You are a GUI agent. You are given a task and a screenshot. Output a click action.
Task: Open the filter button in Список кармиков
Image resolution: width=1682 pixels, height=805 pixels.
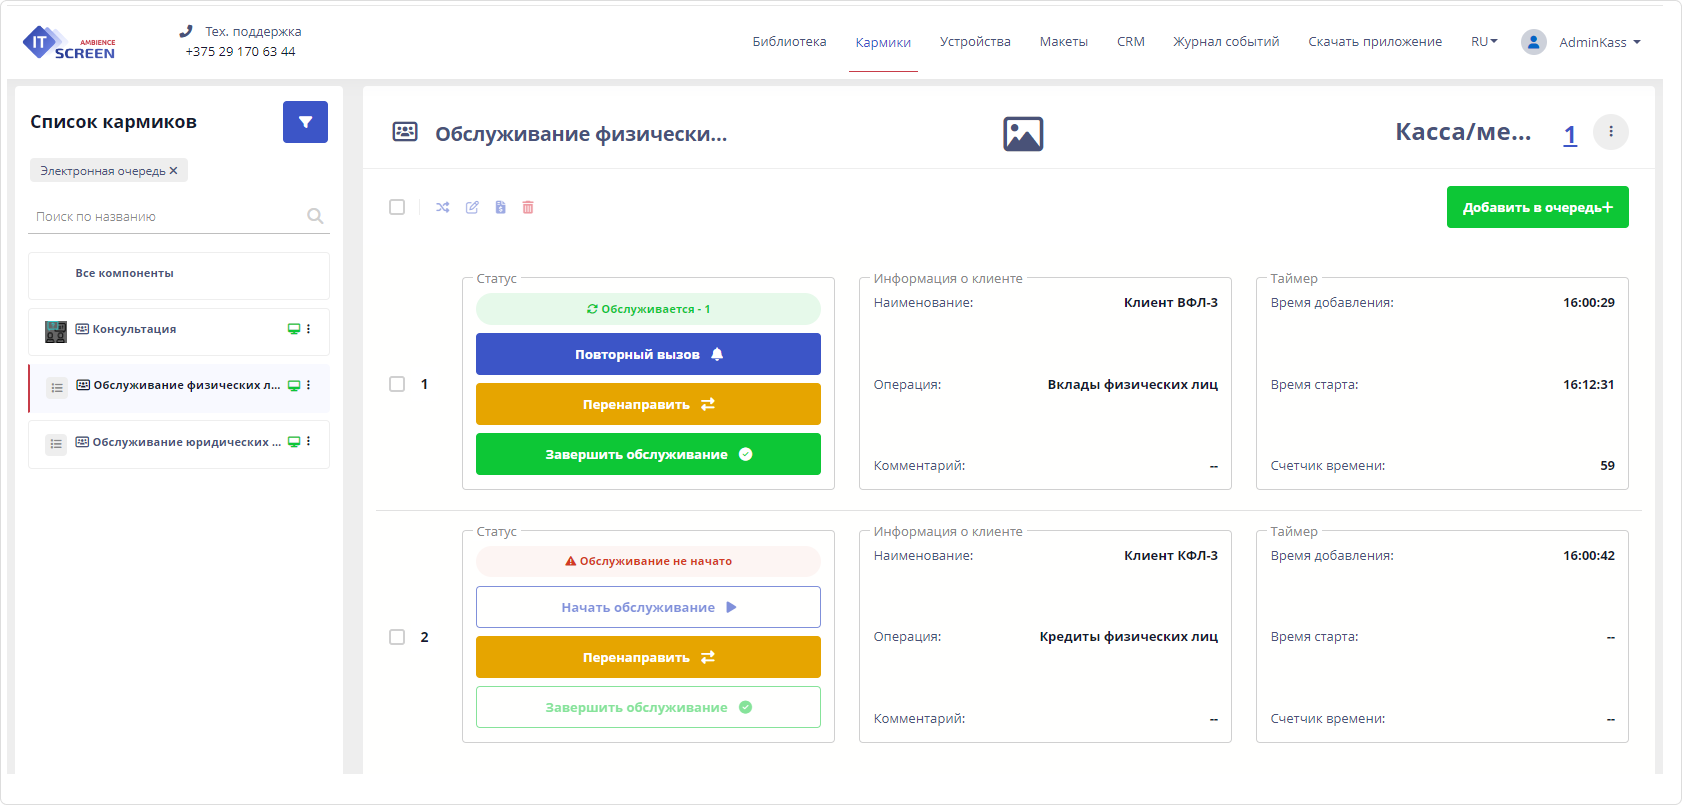305,122
